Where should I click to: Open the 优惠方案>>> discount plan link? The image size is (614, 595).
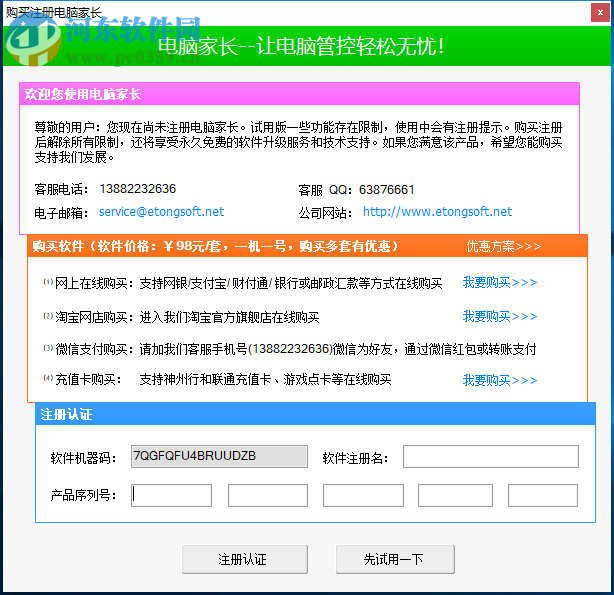click(x=504, y=246)
